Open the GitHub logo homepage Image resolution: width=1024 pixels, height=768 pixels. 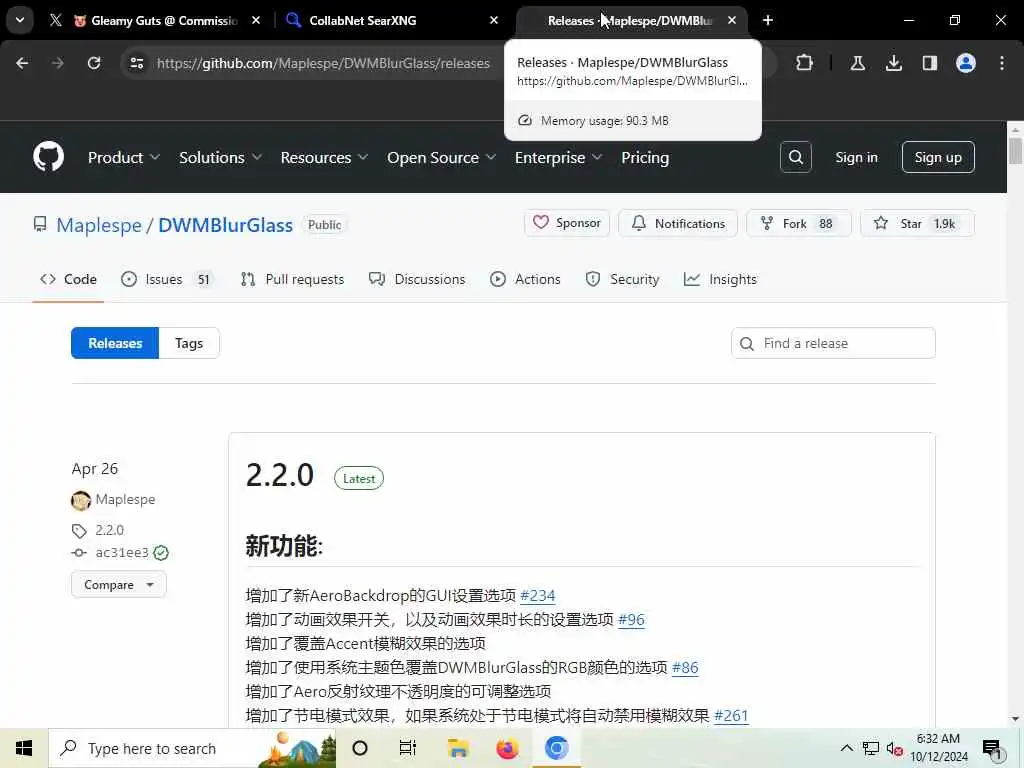pyautogui.click(x=48, y=157)
